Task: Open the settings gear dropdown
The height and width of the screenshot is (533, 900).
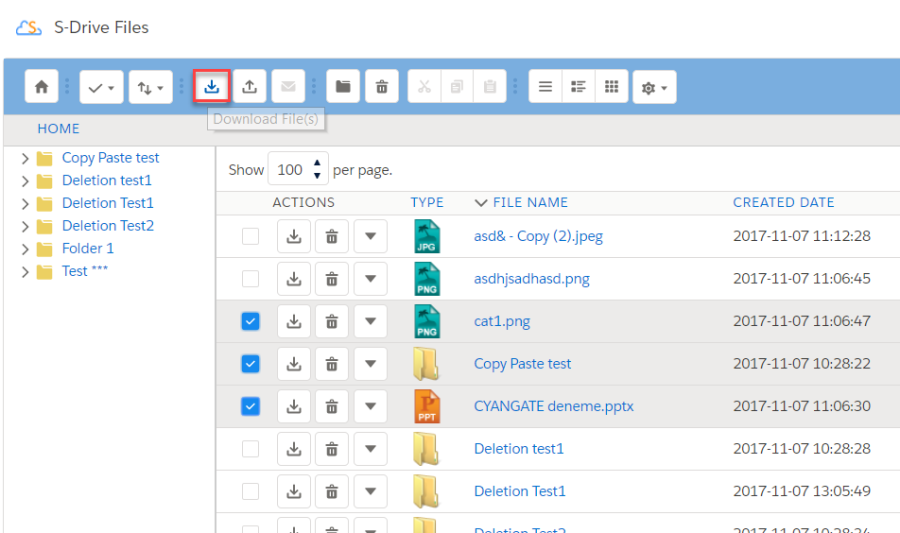Action: (x=654, y=88)
